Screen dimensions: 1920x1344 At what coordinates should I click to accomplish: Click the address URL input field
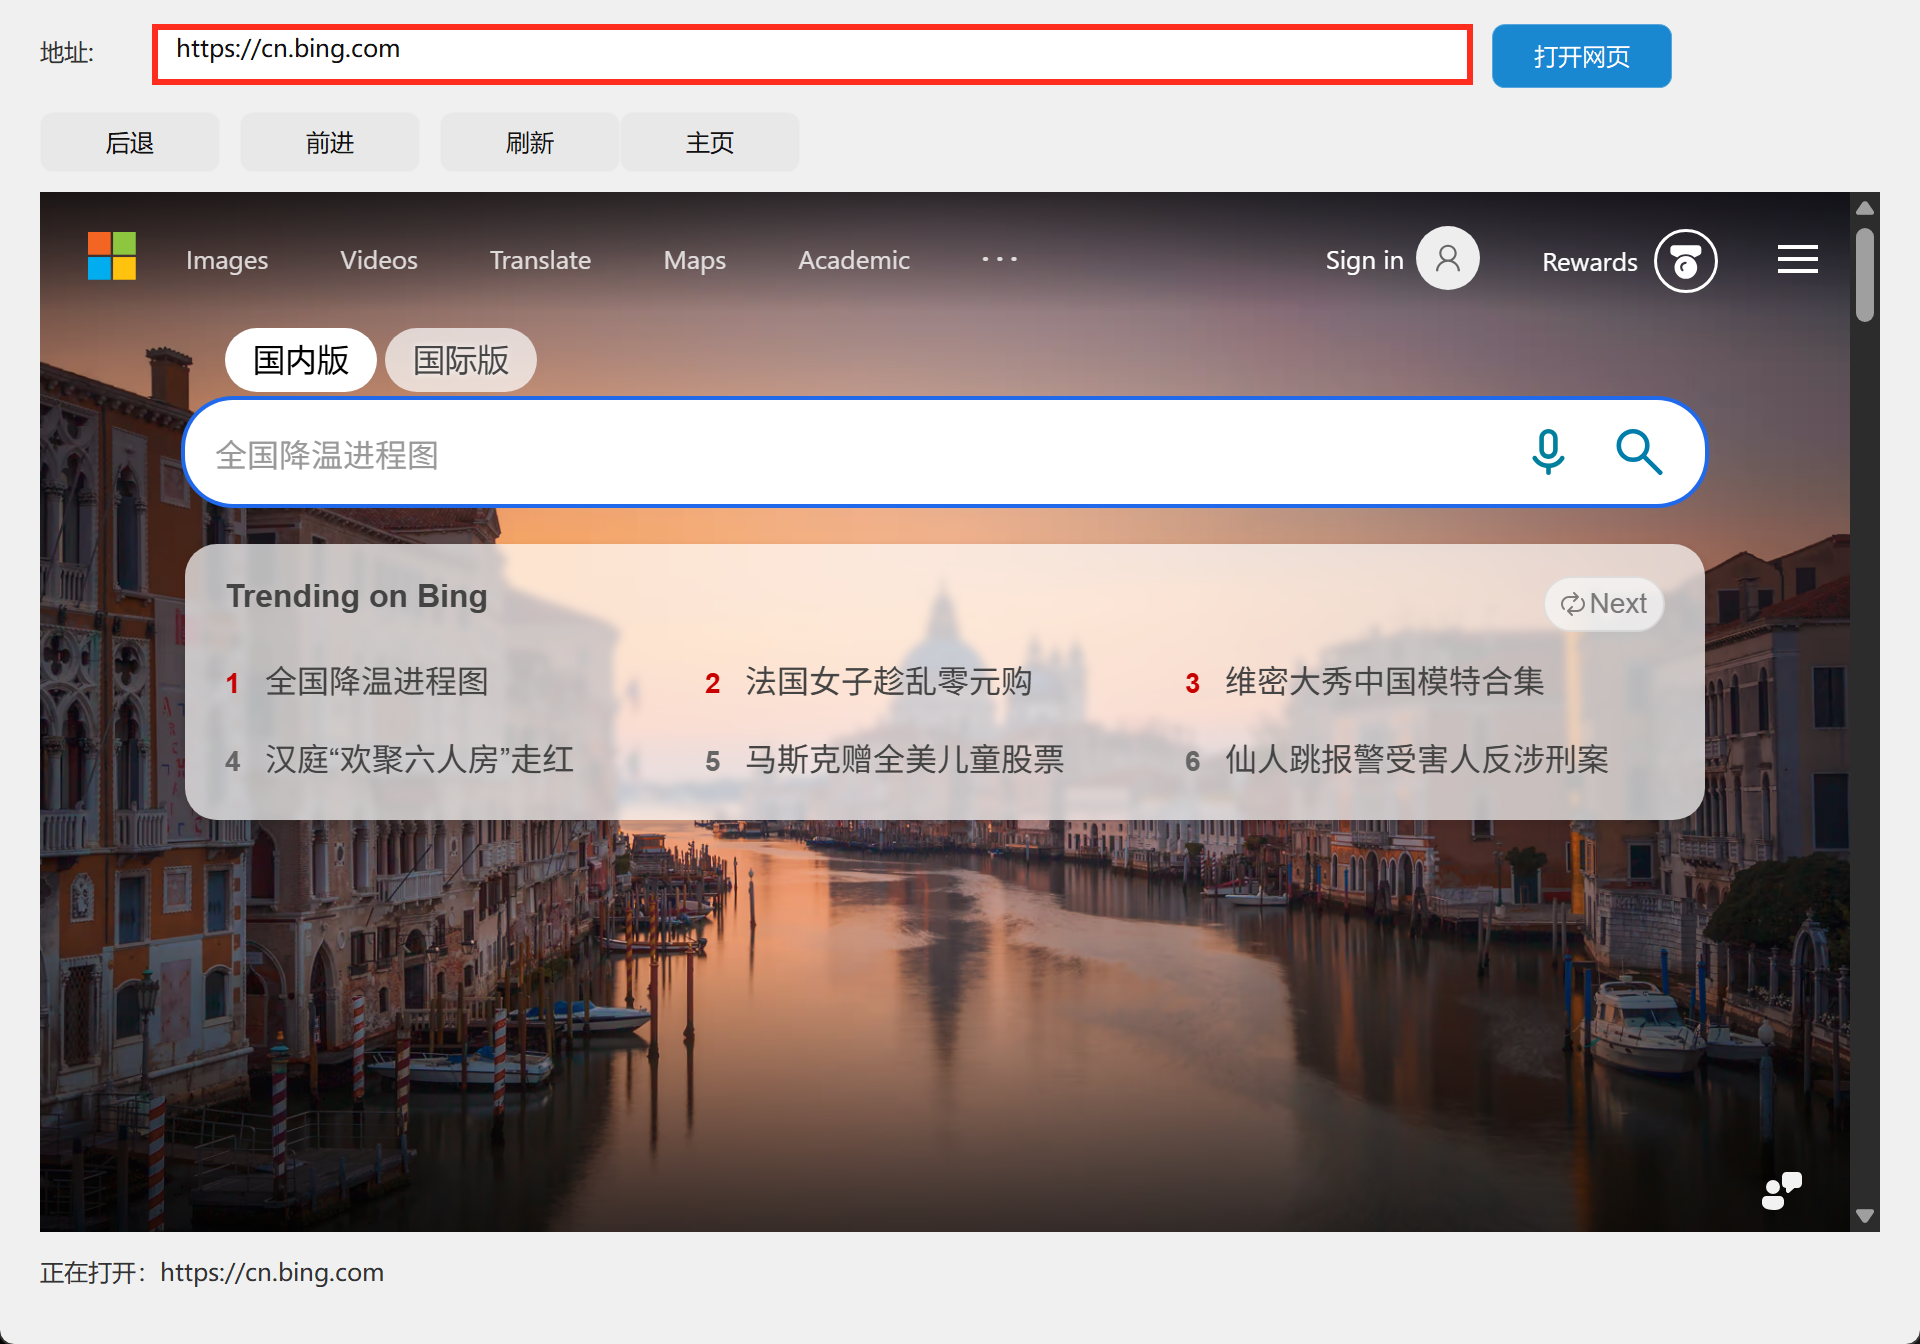[x=812, y=55]
